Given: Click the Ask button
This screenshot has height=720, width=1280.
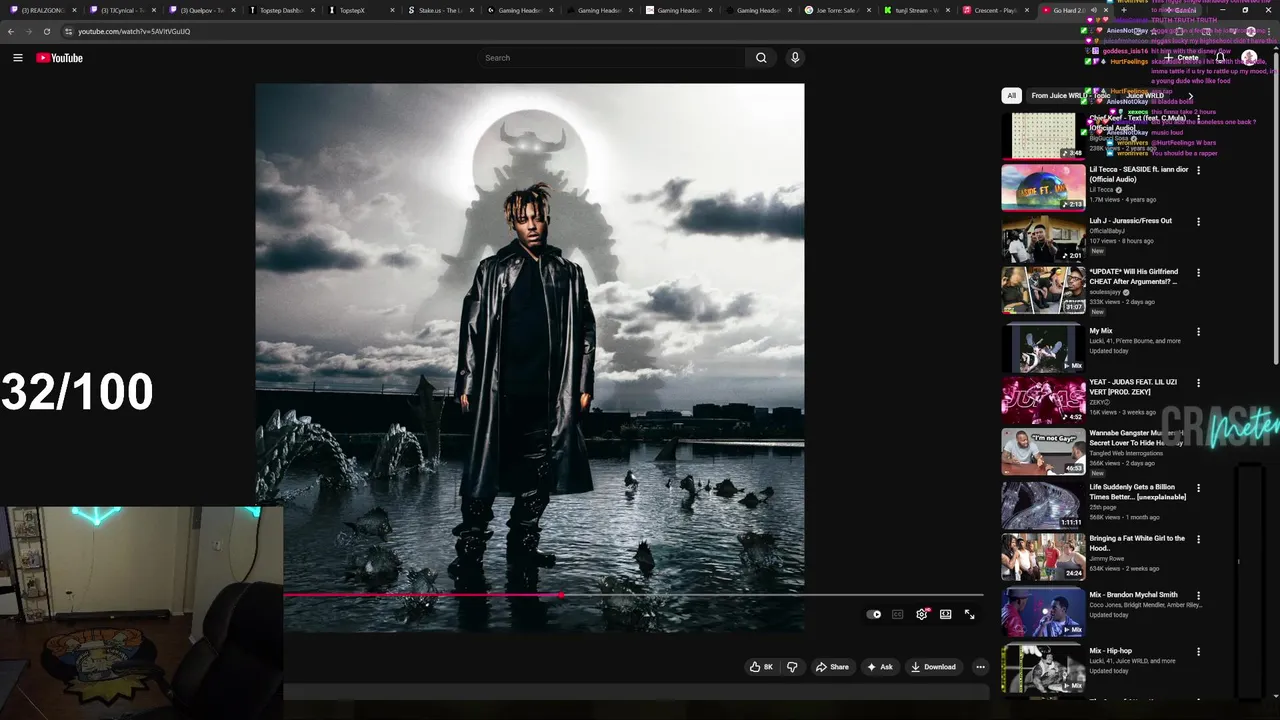Looking at the screenshot, I should click(880, 667).
